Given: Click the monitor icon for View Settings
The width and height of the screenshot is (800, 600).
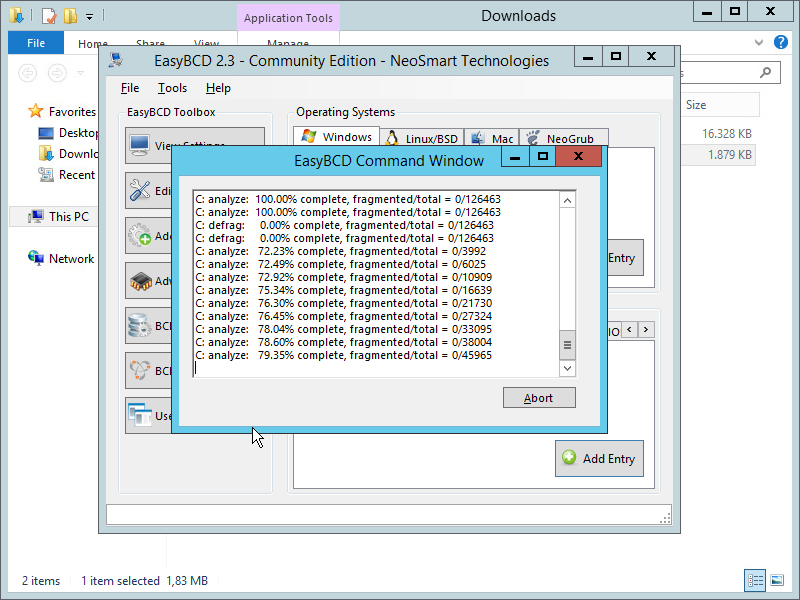Looking at the screenshot, I should click(139, 145).
